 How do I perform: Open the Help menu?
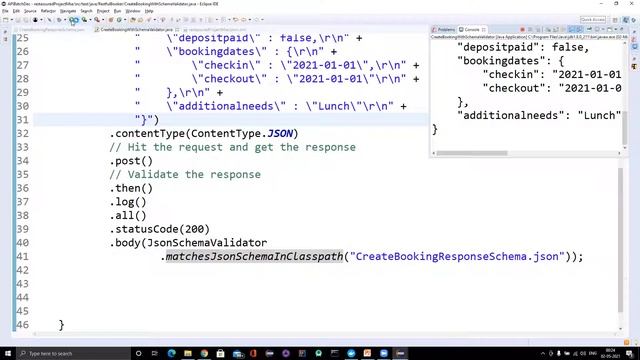click(149, 11)
